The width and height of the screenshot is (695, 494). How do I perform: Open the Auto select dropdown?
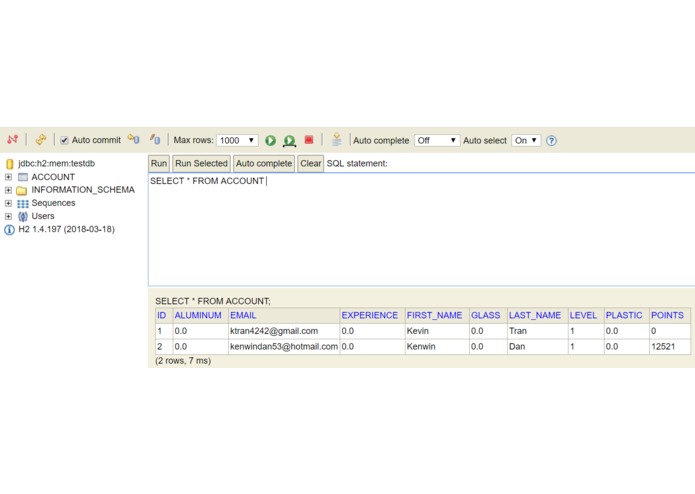(x=526, y=140)
